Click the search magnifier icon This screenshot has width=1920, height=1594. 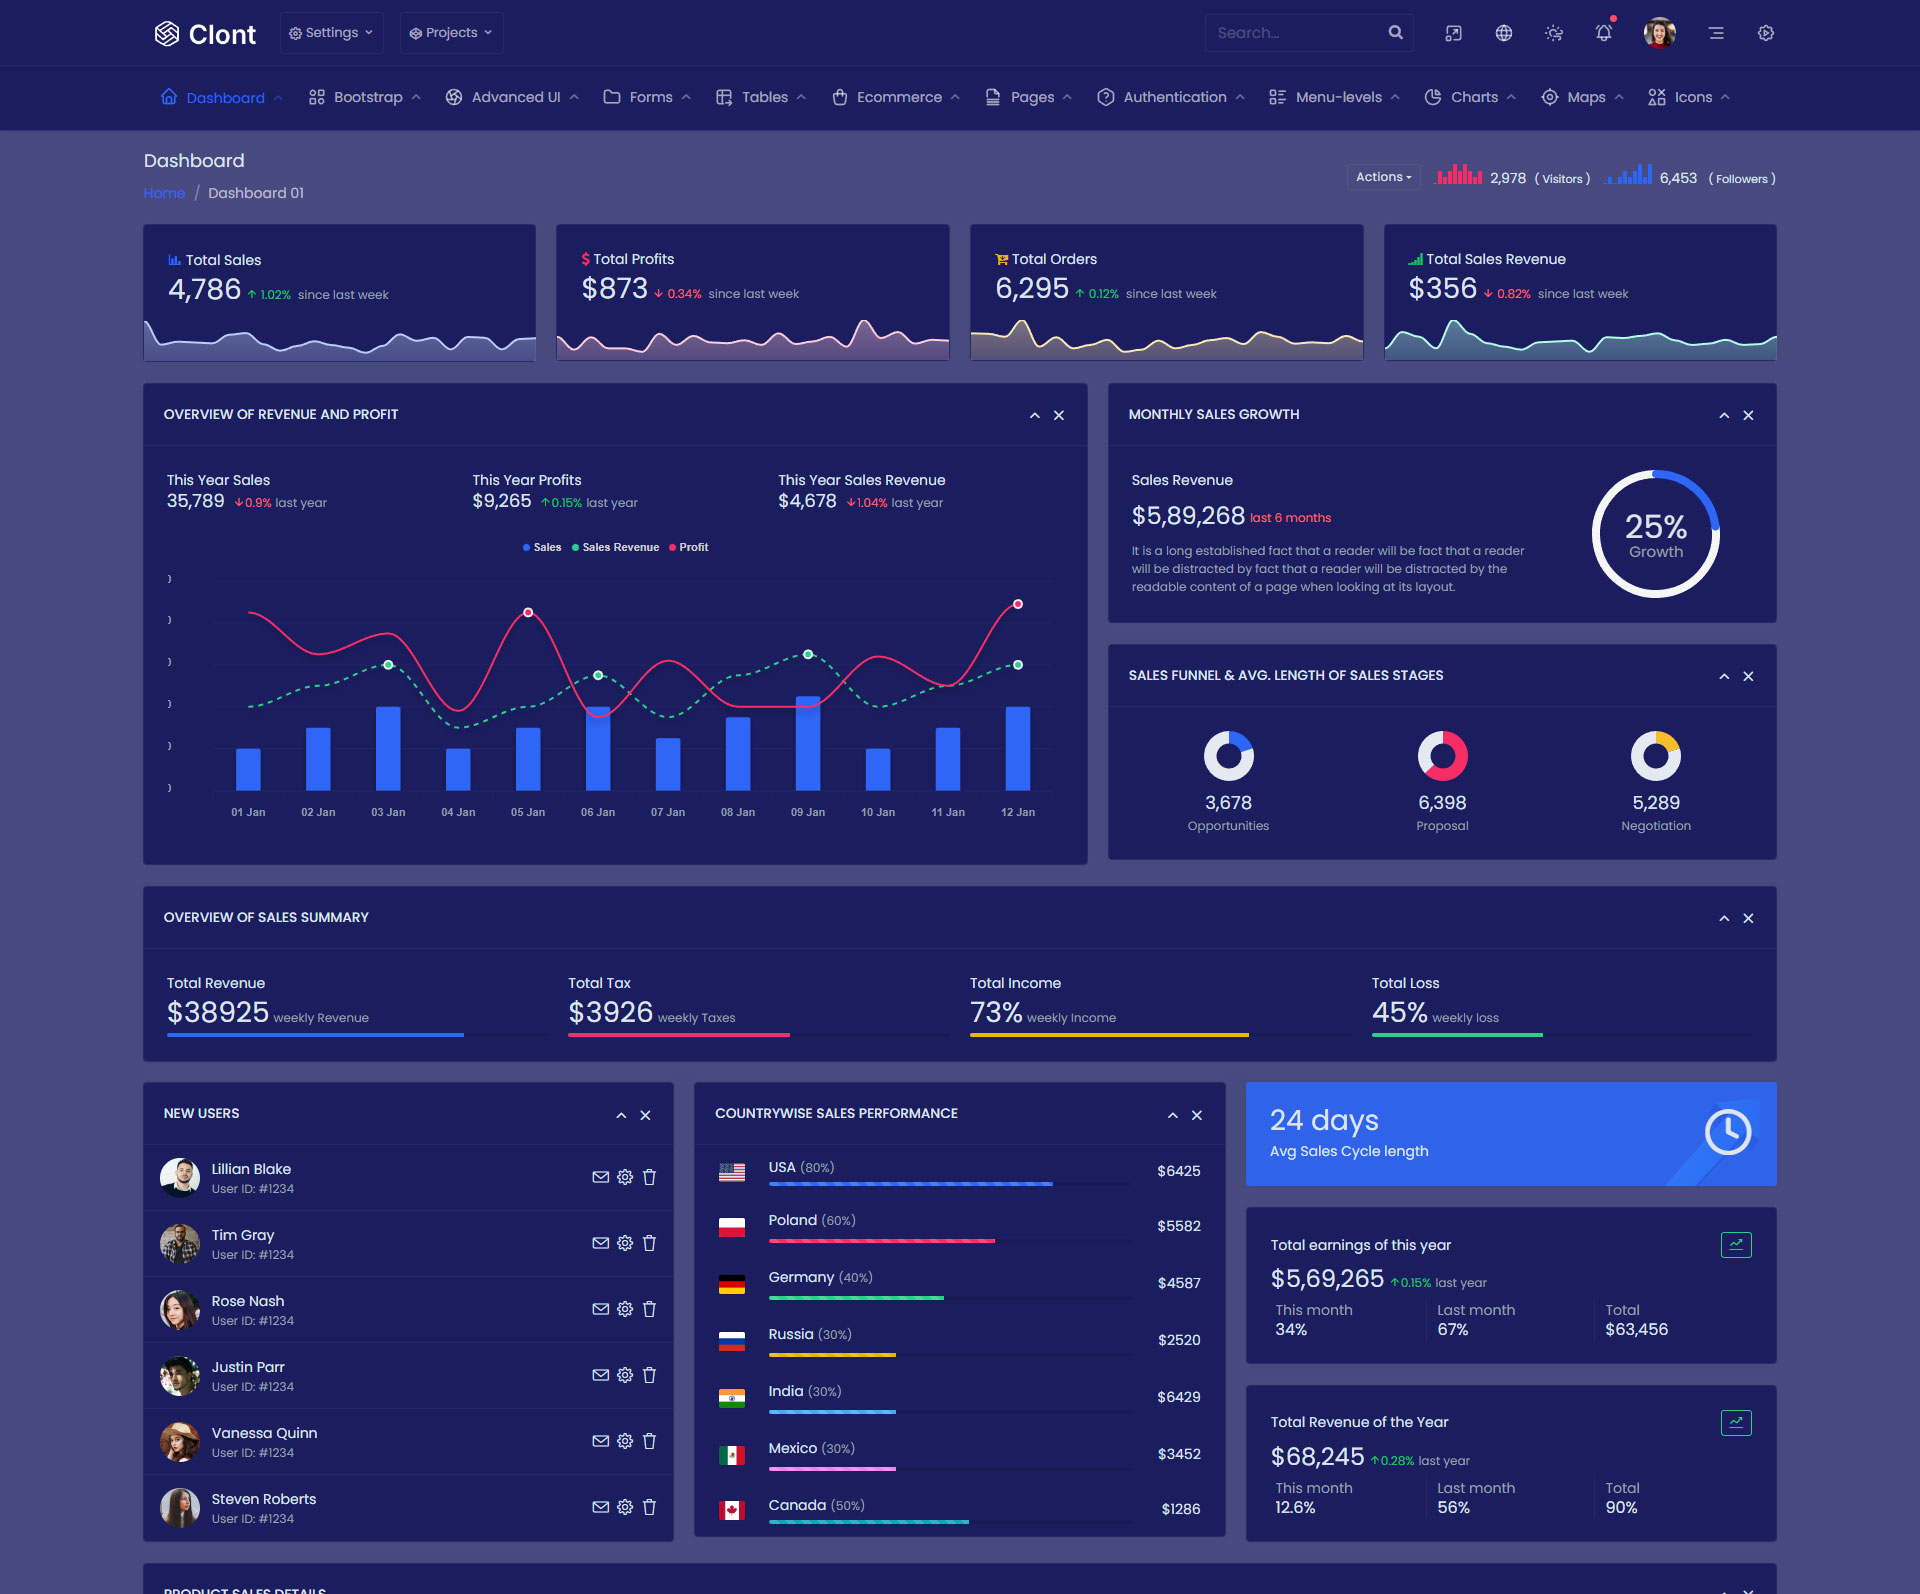1395,33
